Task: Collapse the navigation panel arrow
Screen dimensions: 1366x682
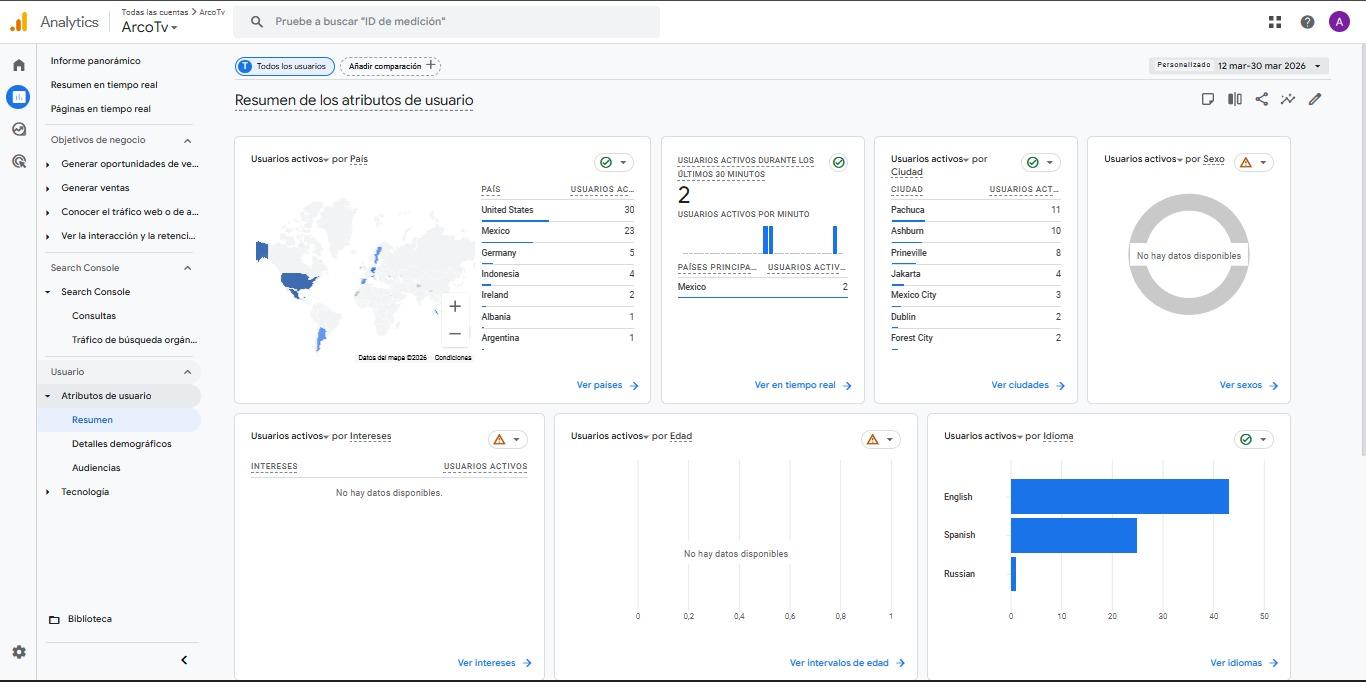Action: pos(184,660)
